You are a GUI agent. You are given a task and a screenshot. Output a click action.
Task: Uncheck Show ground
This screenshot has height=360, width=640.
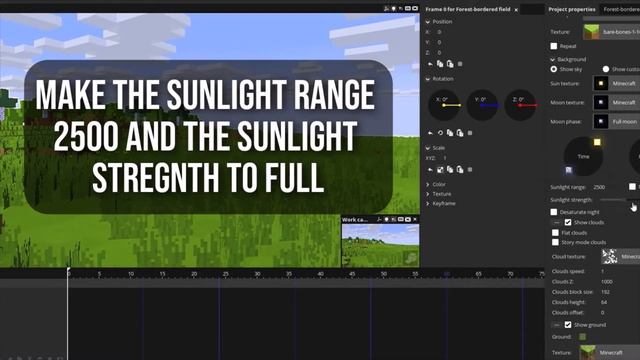568,325
